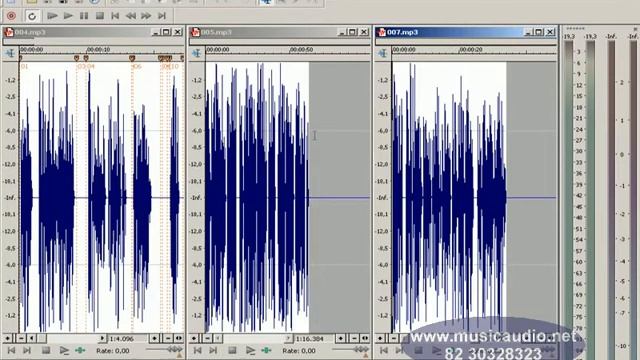Click the Forward button in transport toolbar

[146, 16]
